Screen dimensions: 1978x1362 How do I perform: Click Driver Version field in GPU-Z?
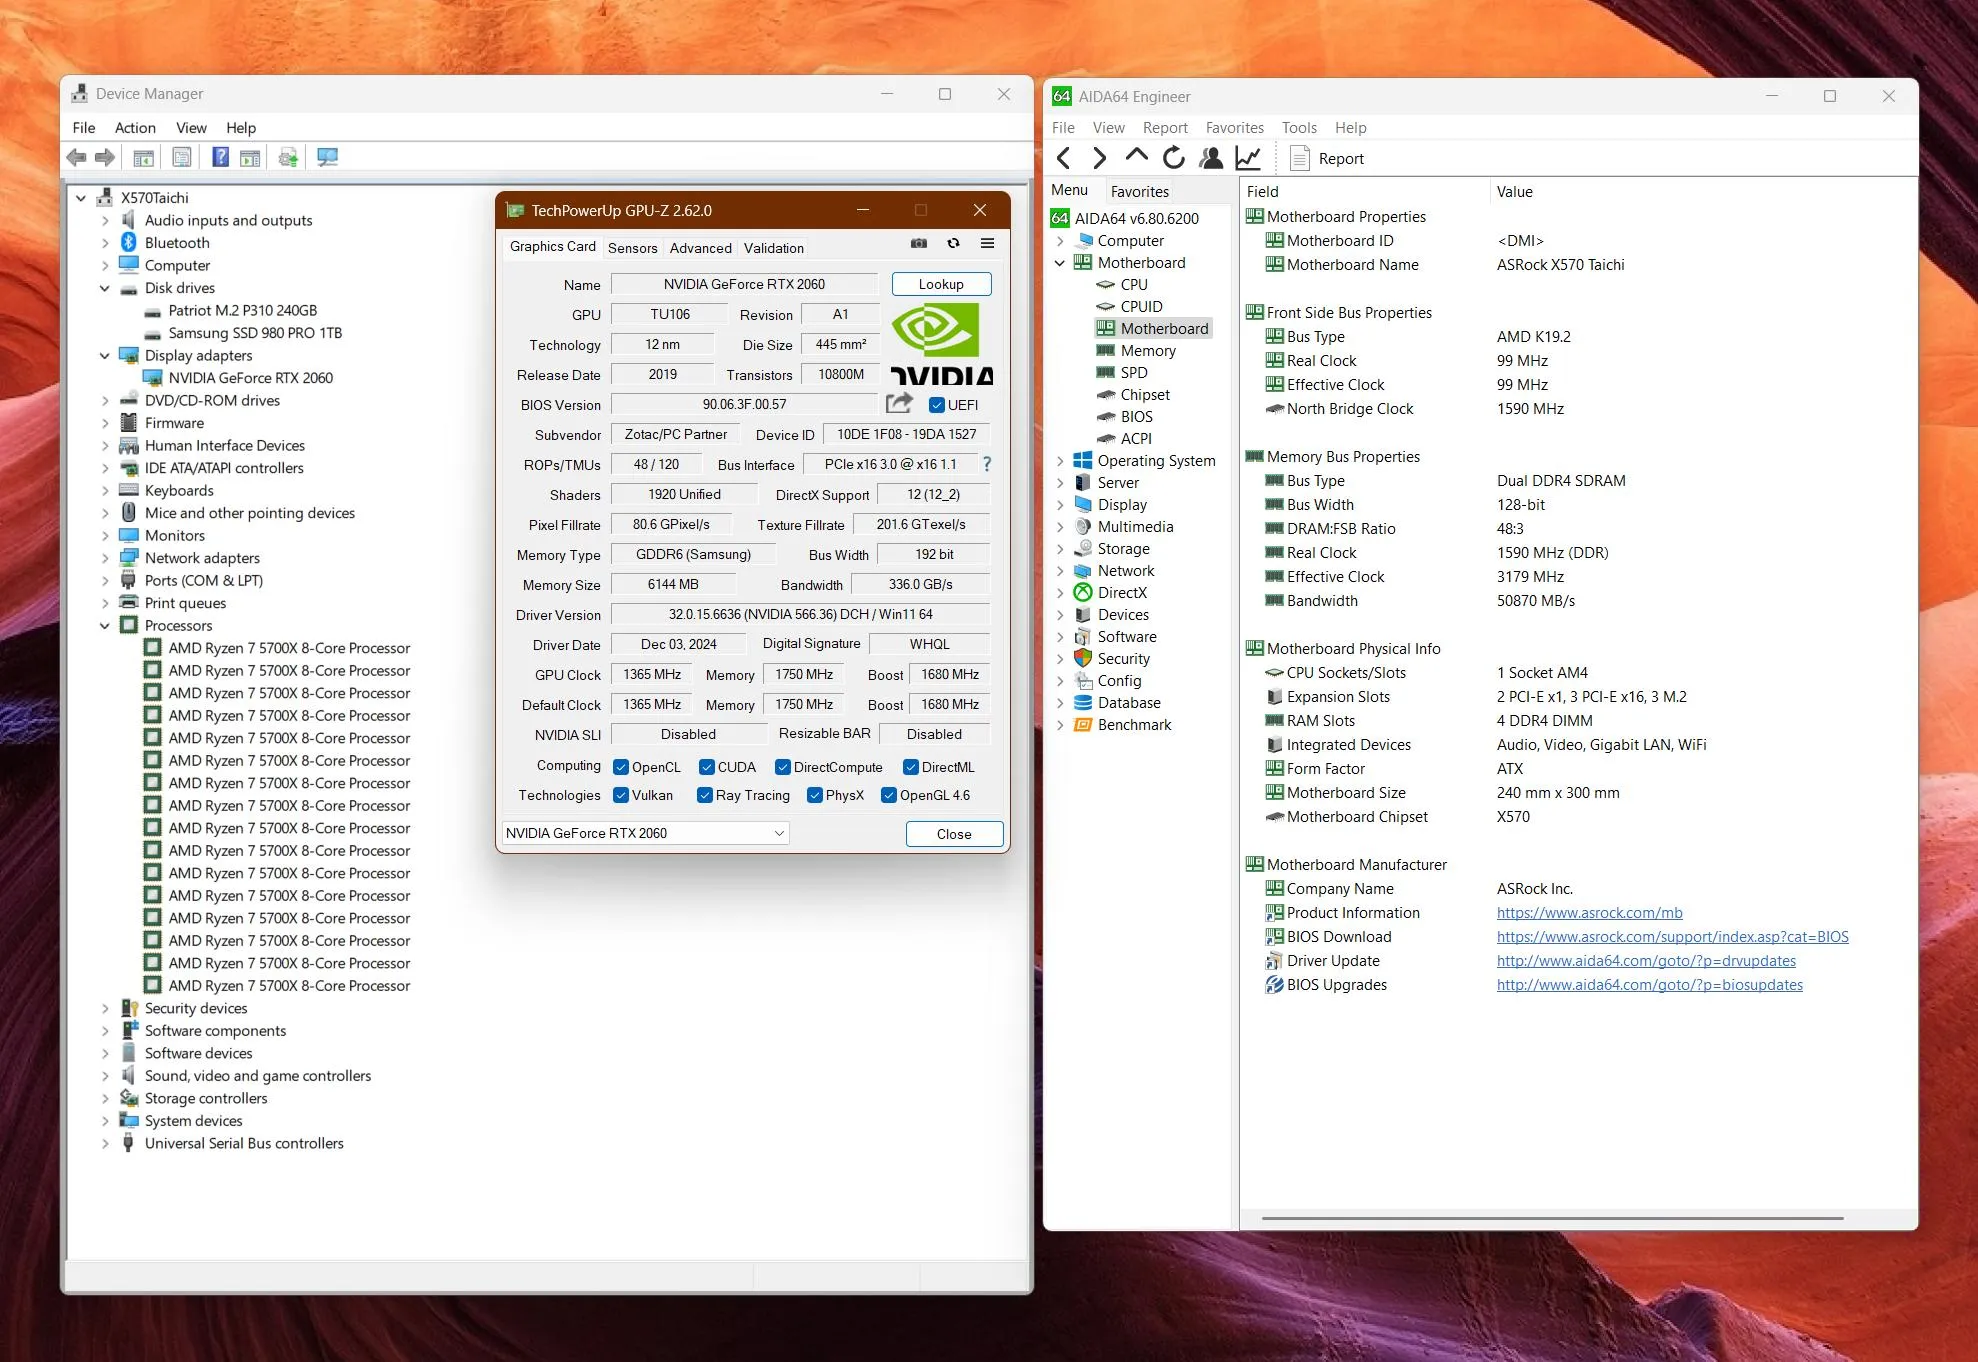pyautogui.click(x=800, y=615)
